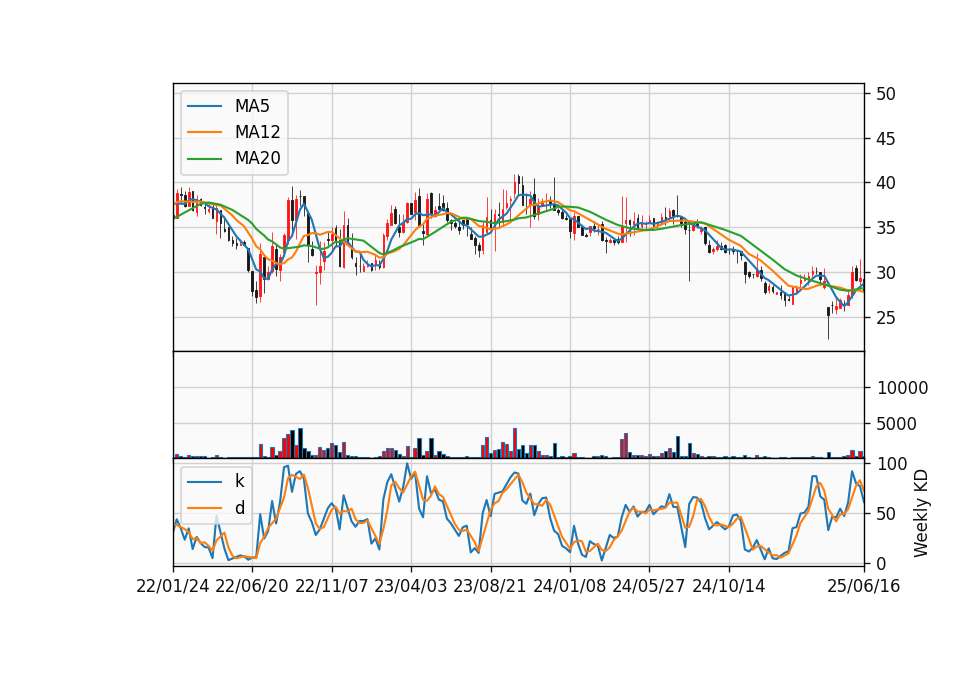Click the MA20 legend label
Screen dimensions: 960x690
tap(257, 158)
